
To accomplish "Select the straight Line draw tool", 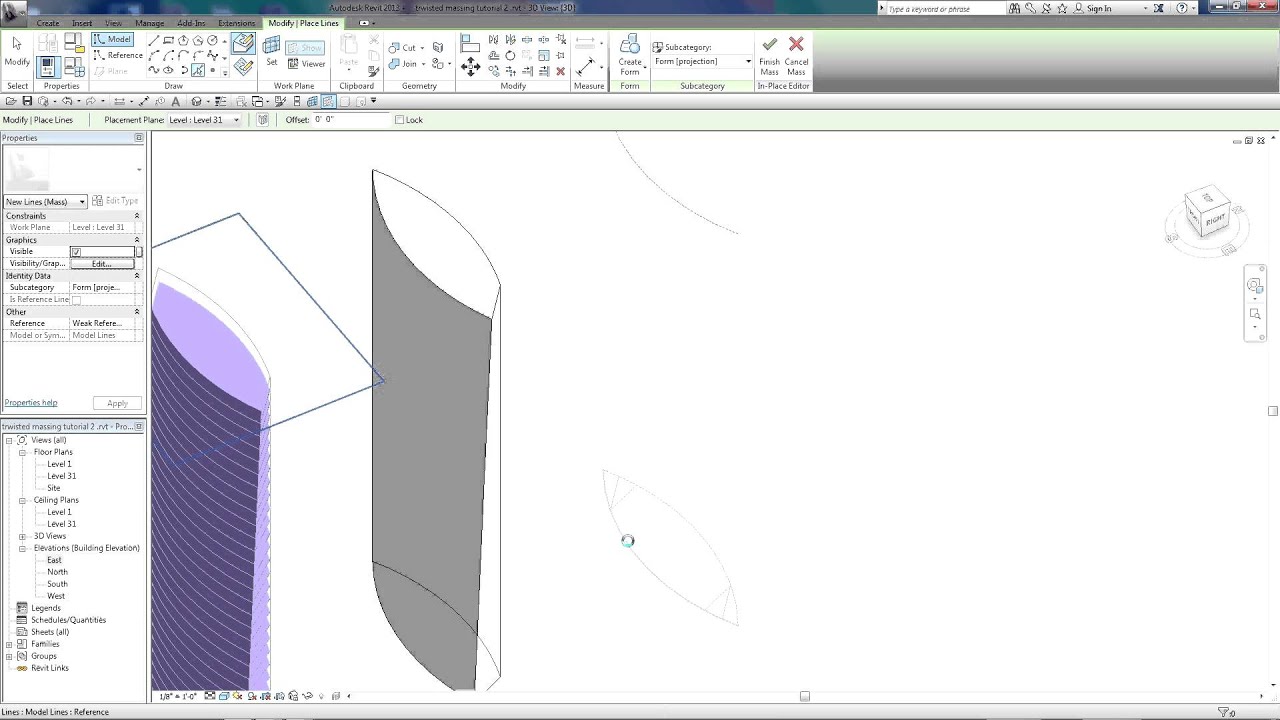I will point(154,41).
